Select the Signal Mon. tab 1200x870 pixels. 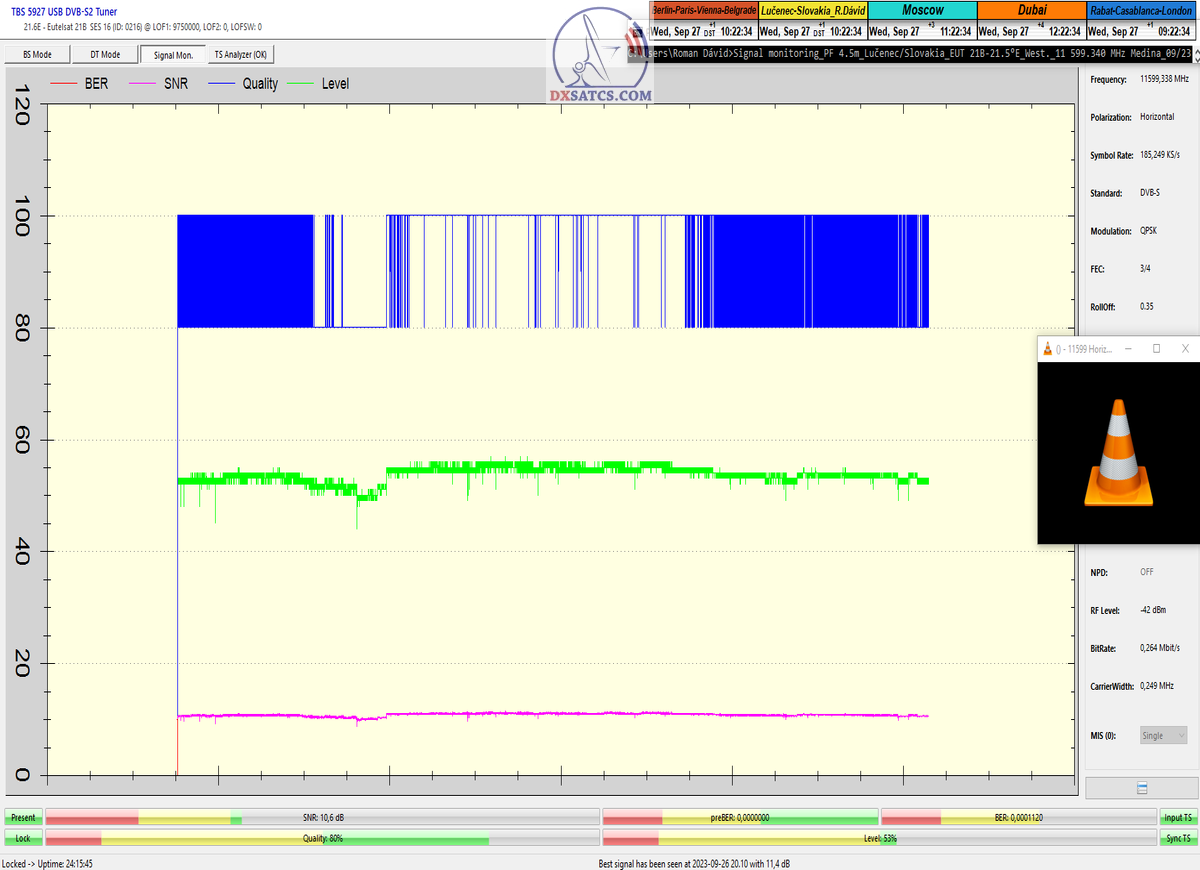173,55
